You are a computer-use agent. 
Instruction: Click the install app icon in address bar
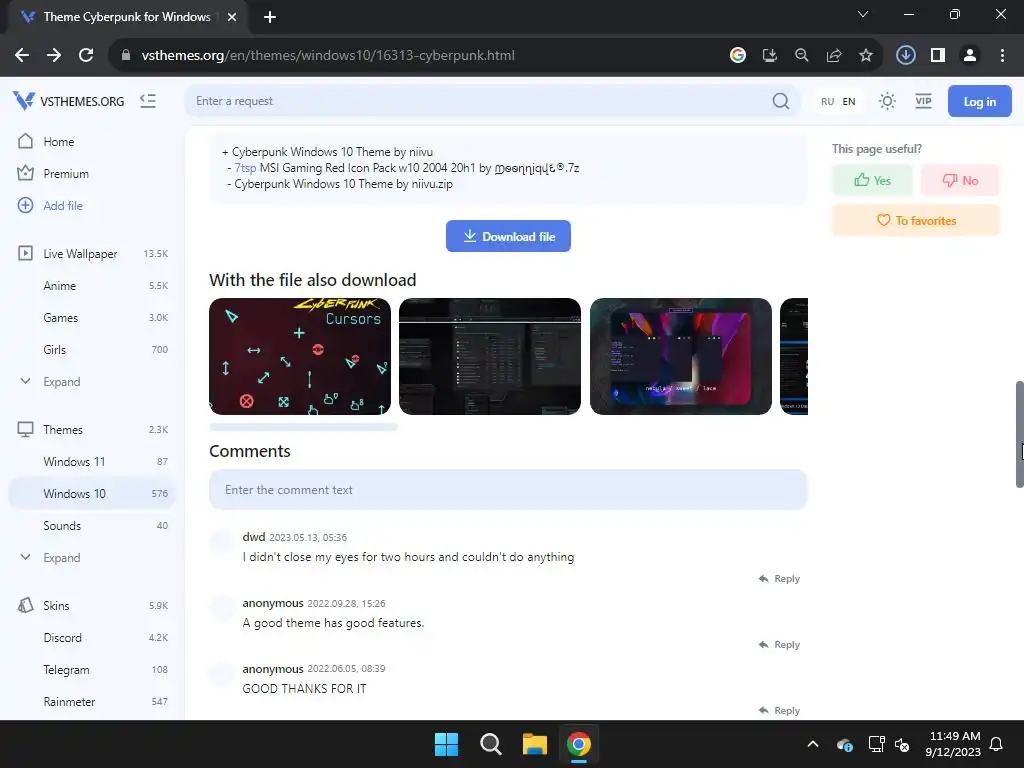[x=770, y=56]
